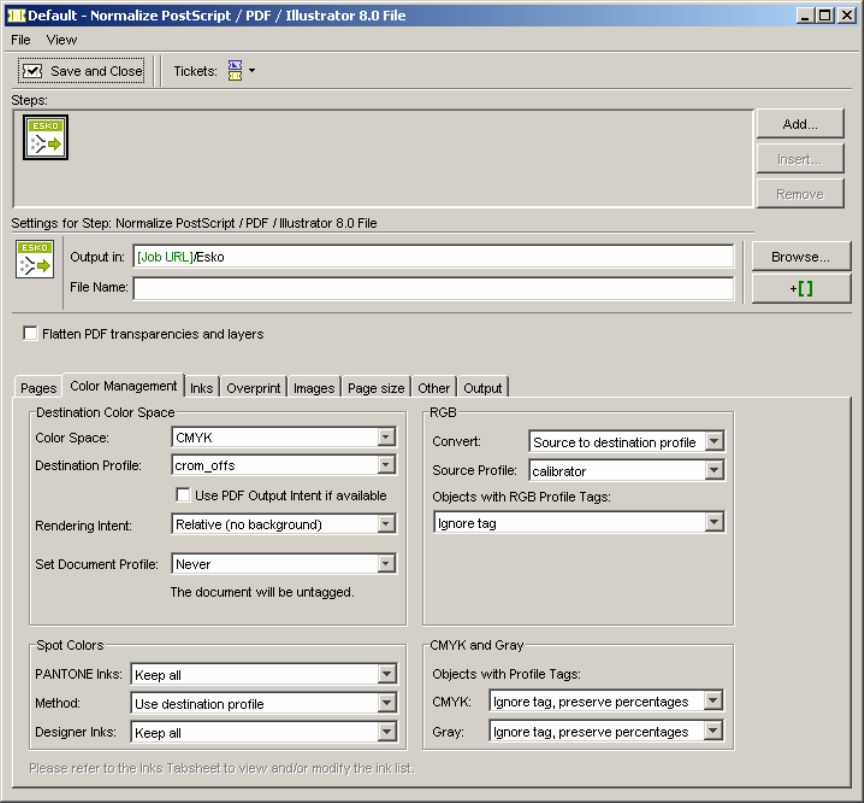
Task: Click the Remove button
Action: [800, 194]
